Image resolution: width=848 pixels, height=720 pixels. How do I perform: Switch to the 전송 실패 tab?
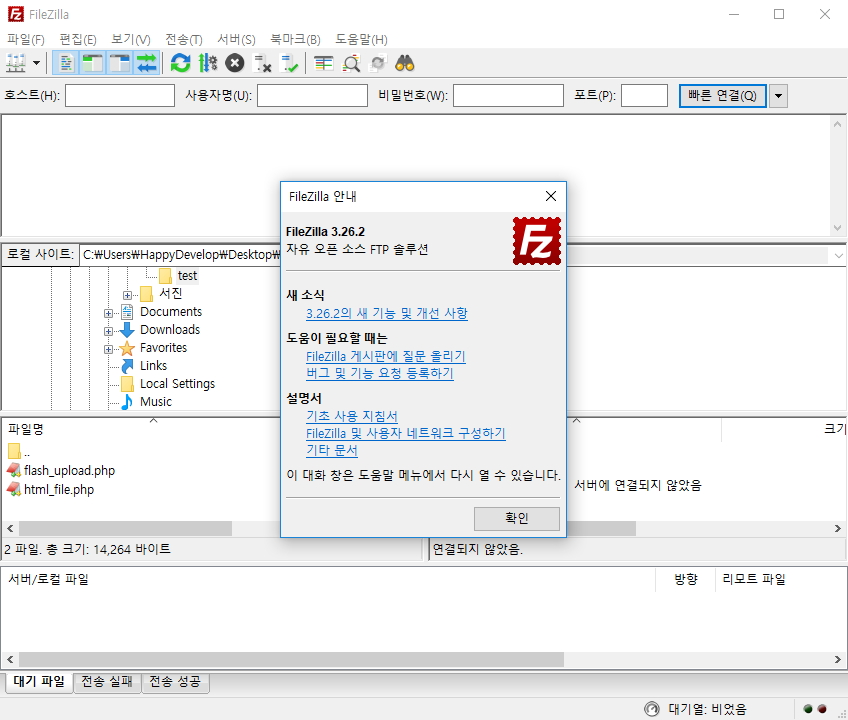[x=107, y=682]
